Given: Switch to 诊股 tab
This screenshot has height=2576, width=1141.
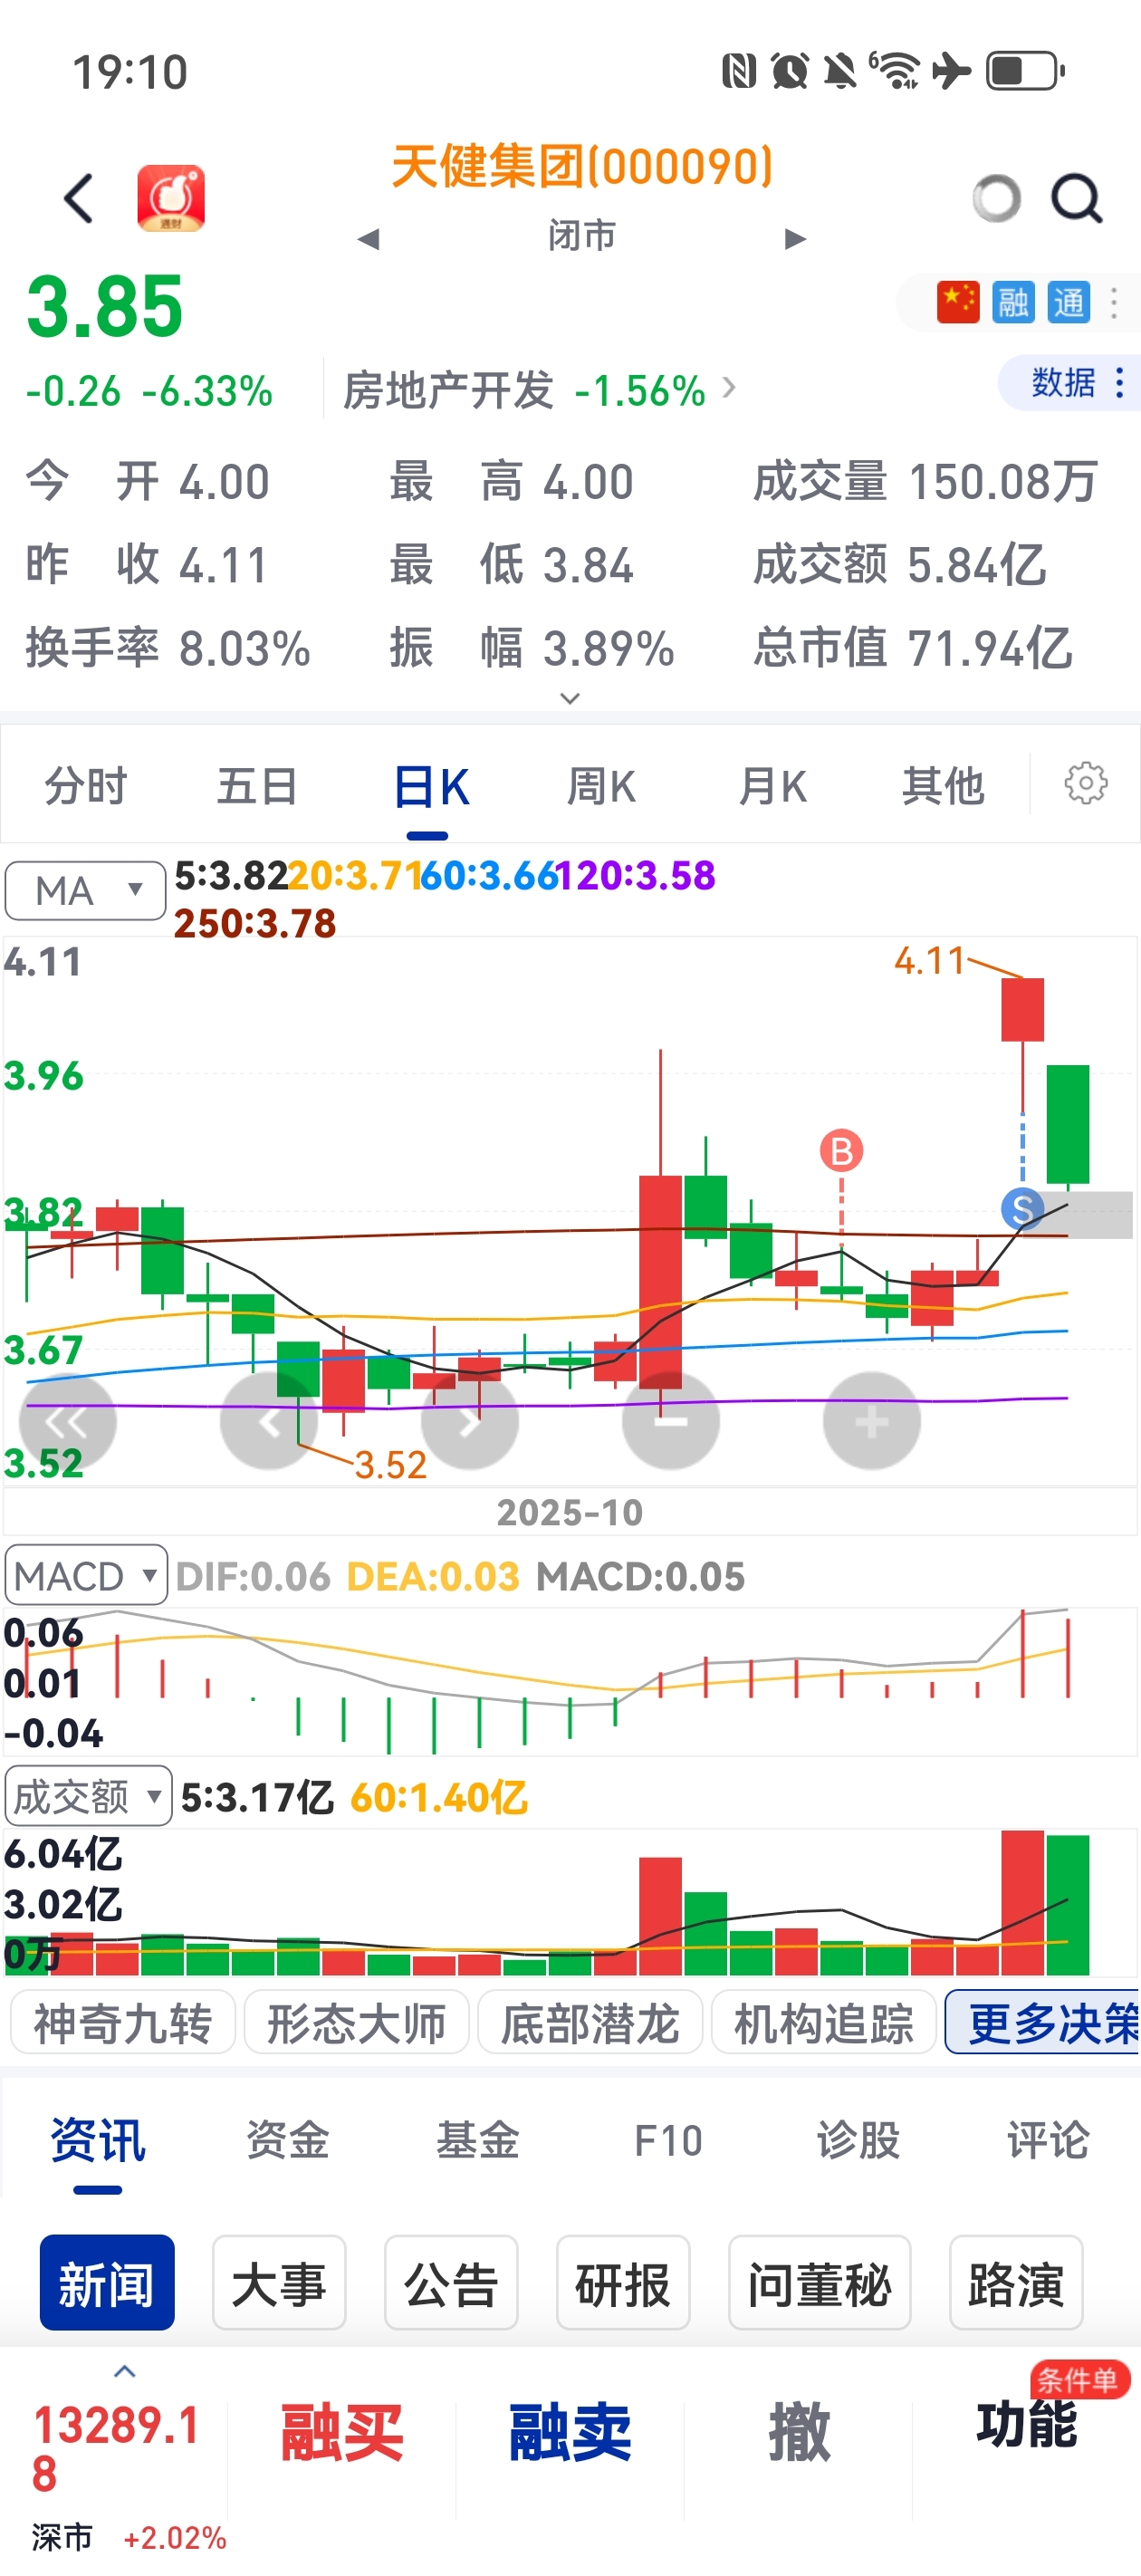Looking at the screenshot, I should (858, 2143).
